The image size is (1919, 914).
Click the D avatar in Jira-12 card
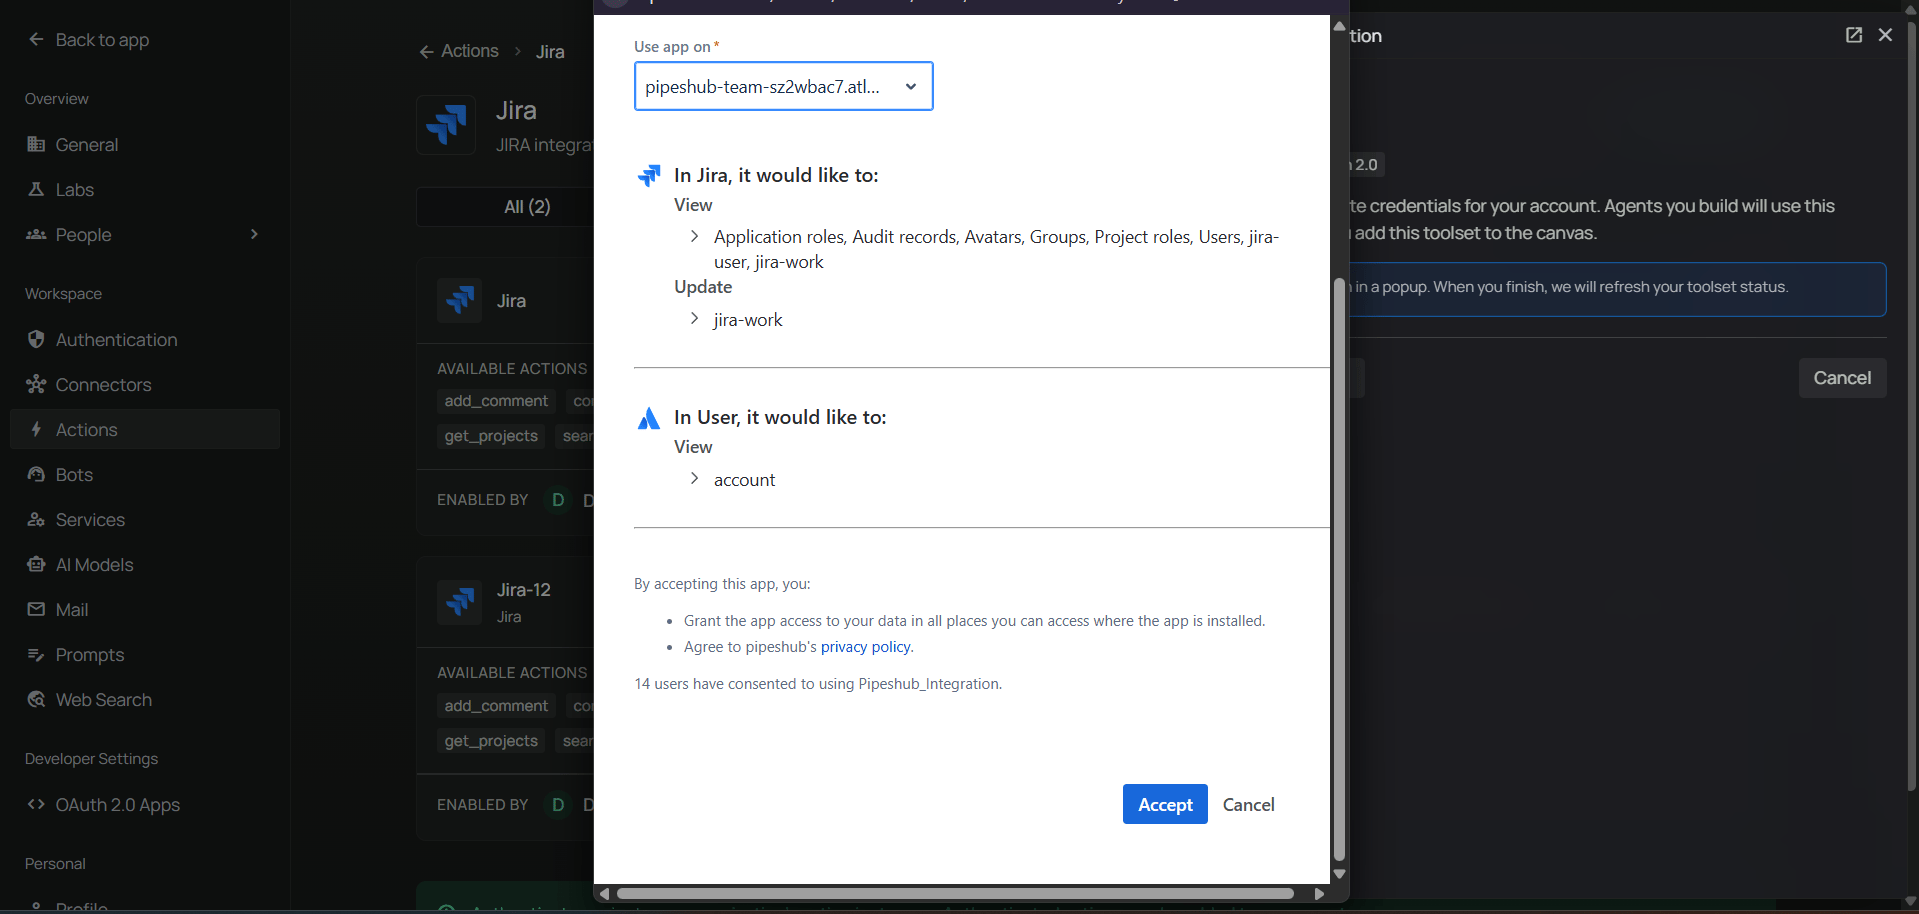[x=558, y=804]
